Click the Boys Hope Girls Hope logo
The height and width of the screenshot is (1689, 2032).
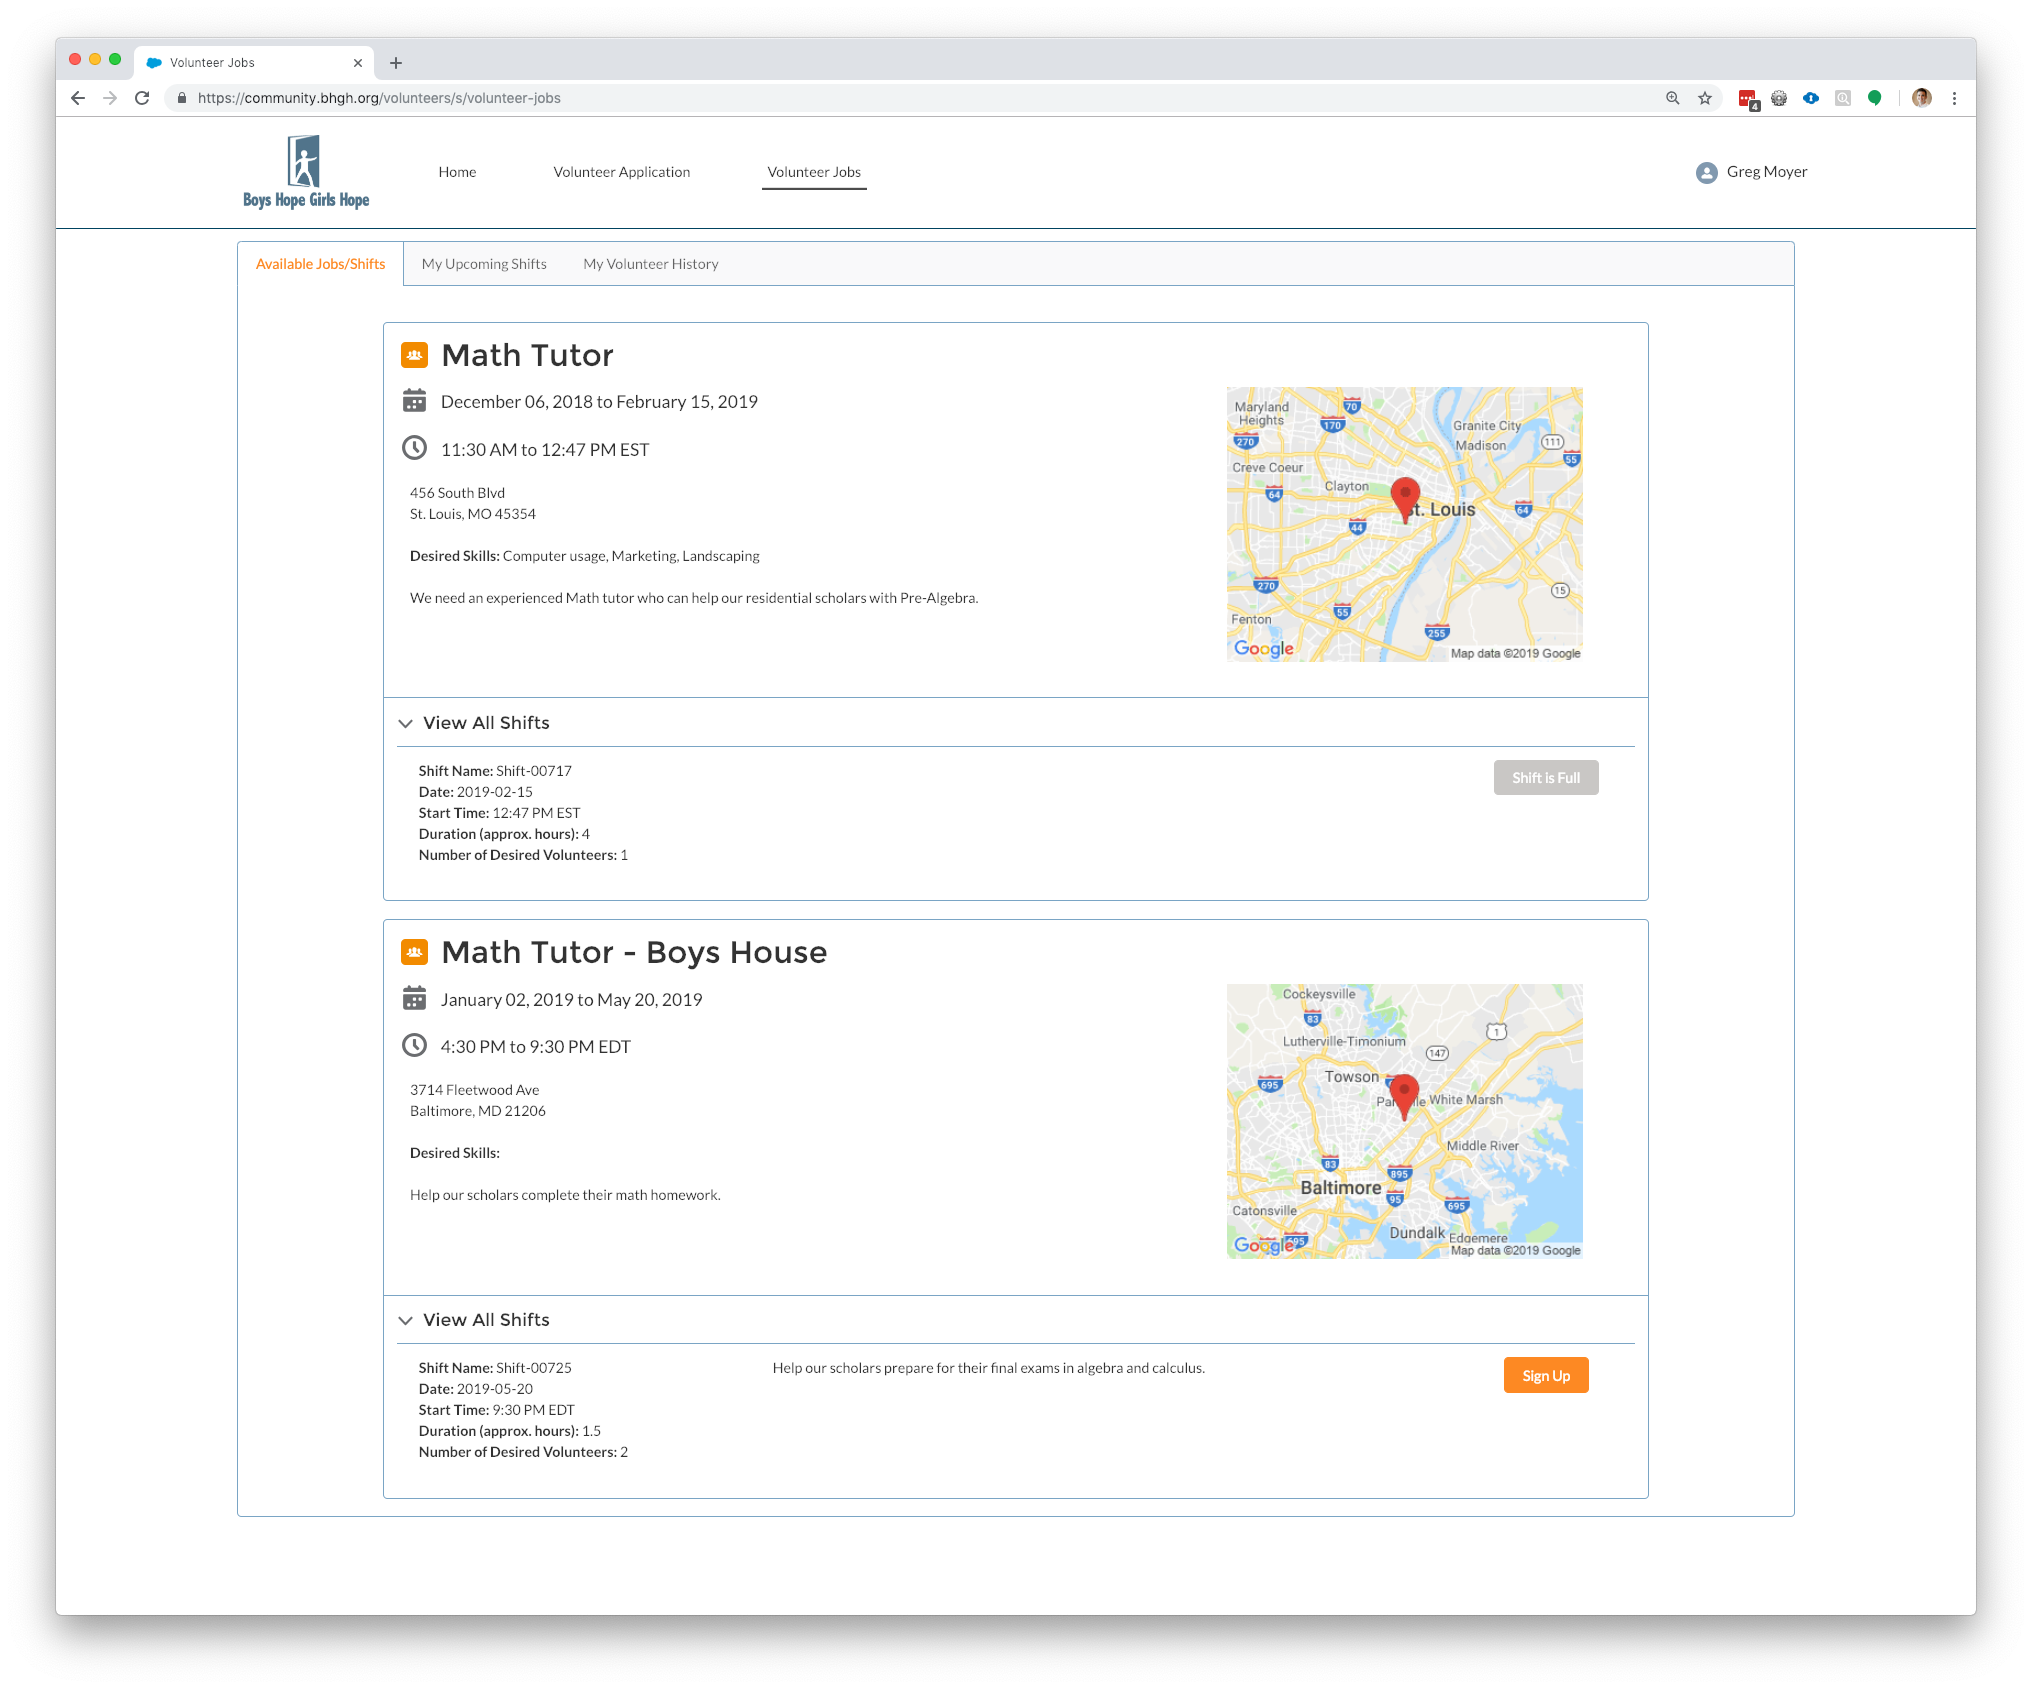[x=305, y=172]
